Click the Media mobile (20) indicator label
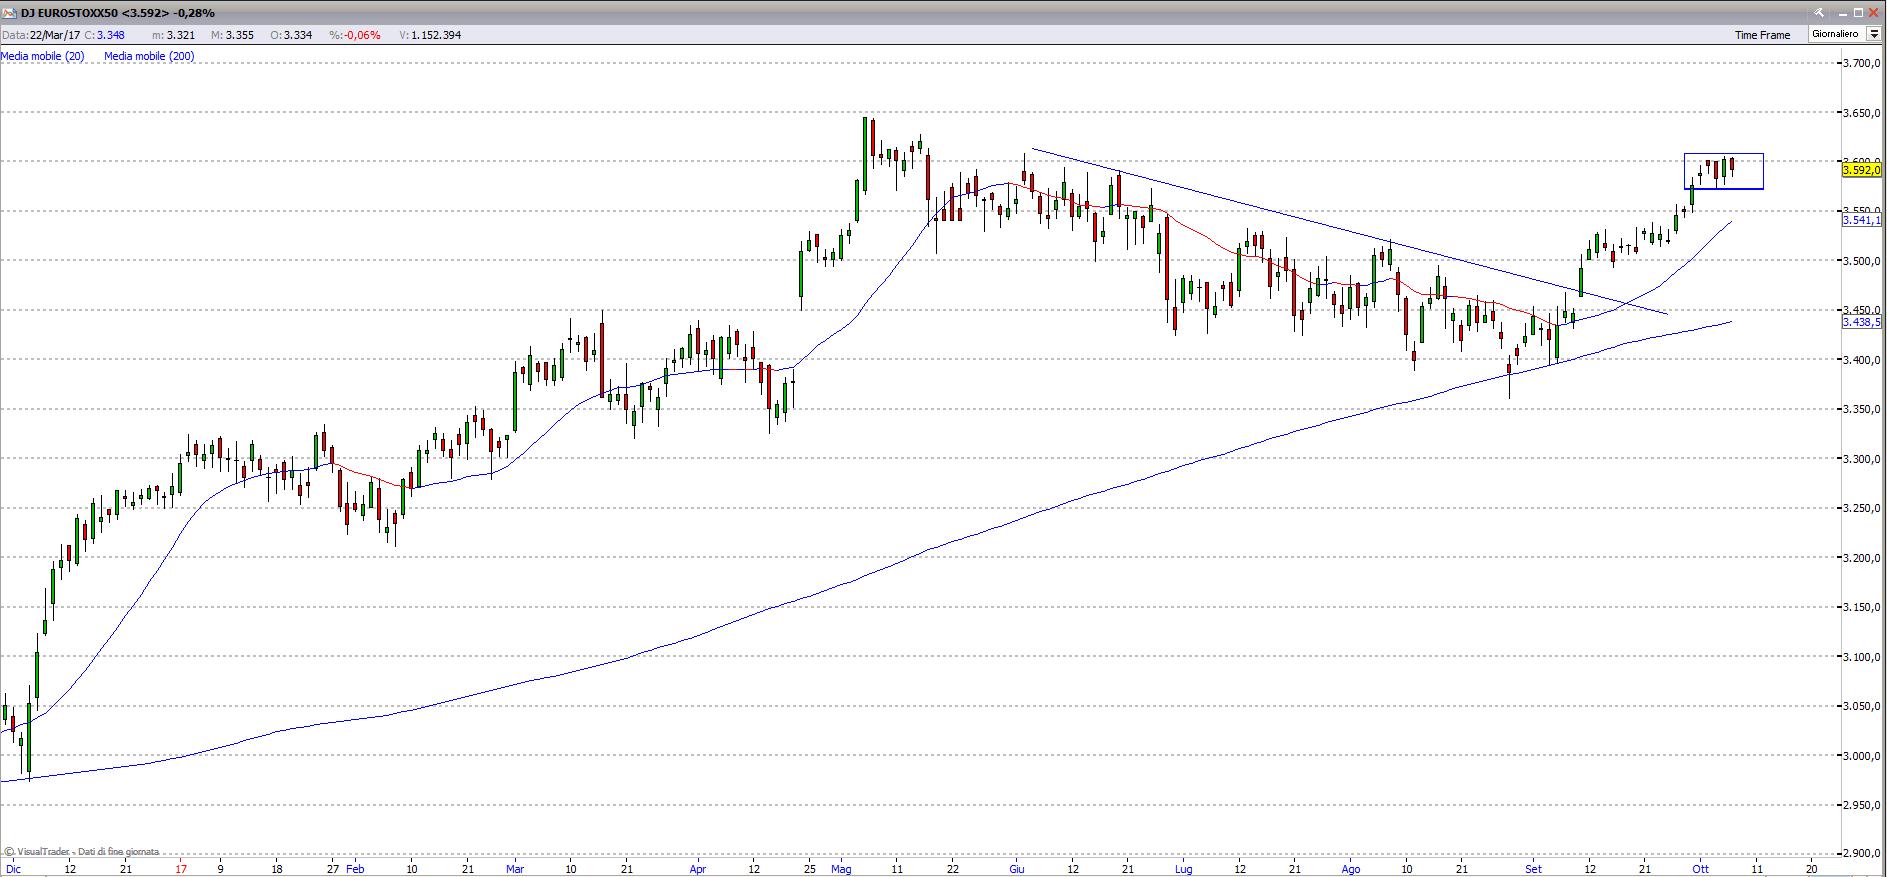1887x877 pixels. tap(43, 56)
